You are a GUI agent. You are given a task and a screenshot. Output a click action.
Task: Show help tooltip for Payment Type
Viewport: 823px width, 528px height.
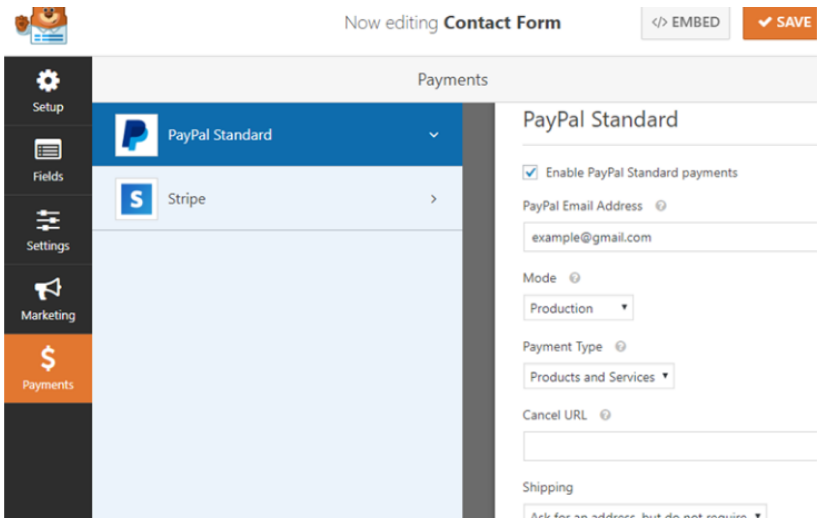click(x=620, y=346)
